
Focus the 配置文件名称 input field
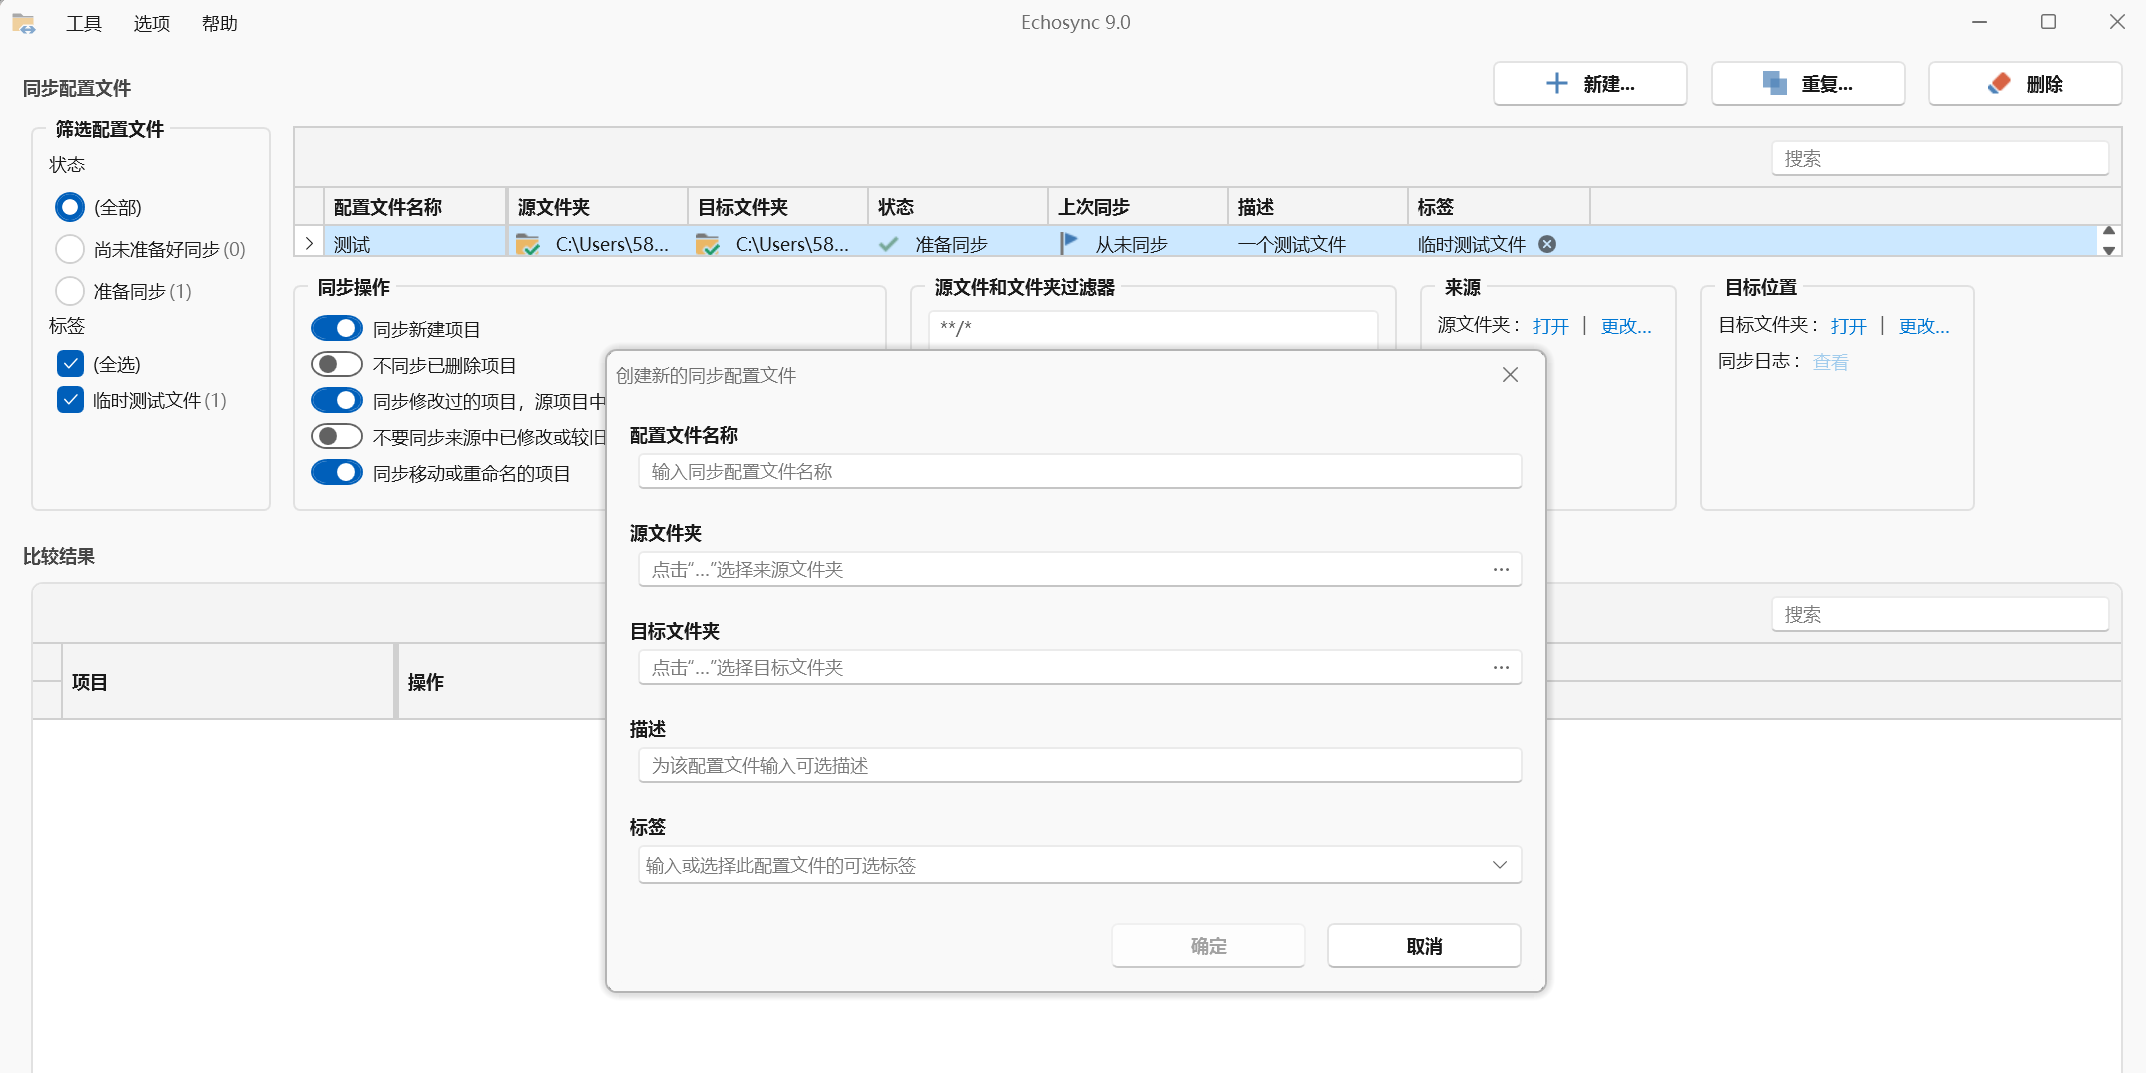(x=1080, y=471)
